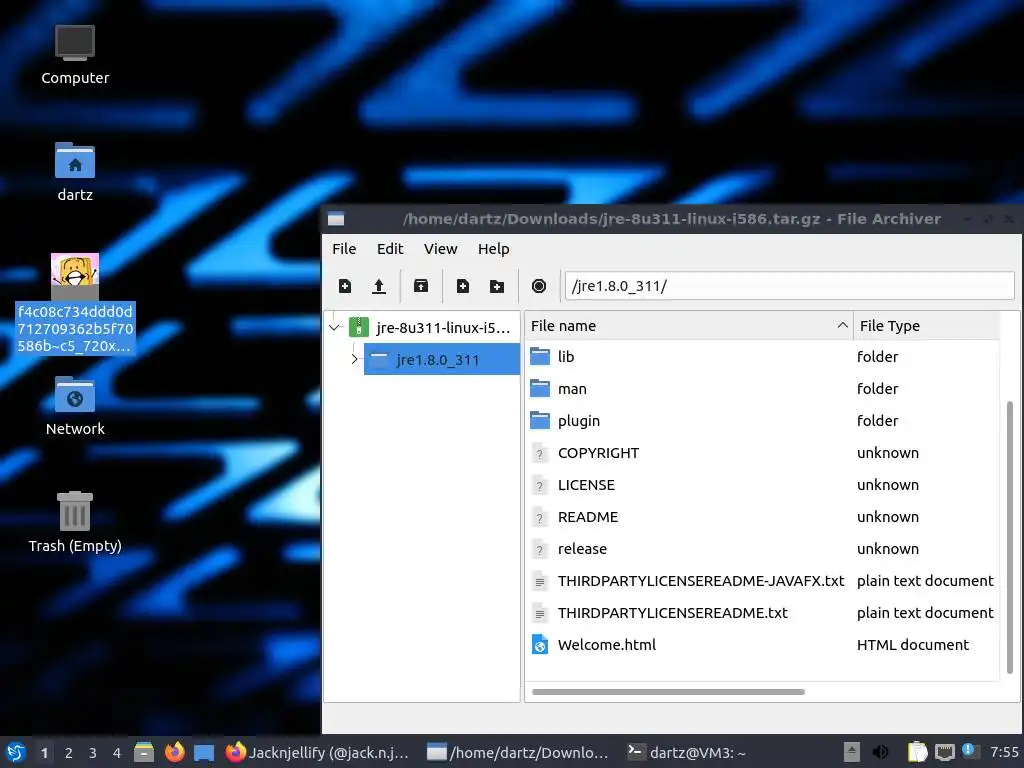Select the Trash (Empty) desktop icon
This screenshot has height=768, width=1024.
pyautogui.click(x=75, y=511)
